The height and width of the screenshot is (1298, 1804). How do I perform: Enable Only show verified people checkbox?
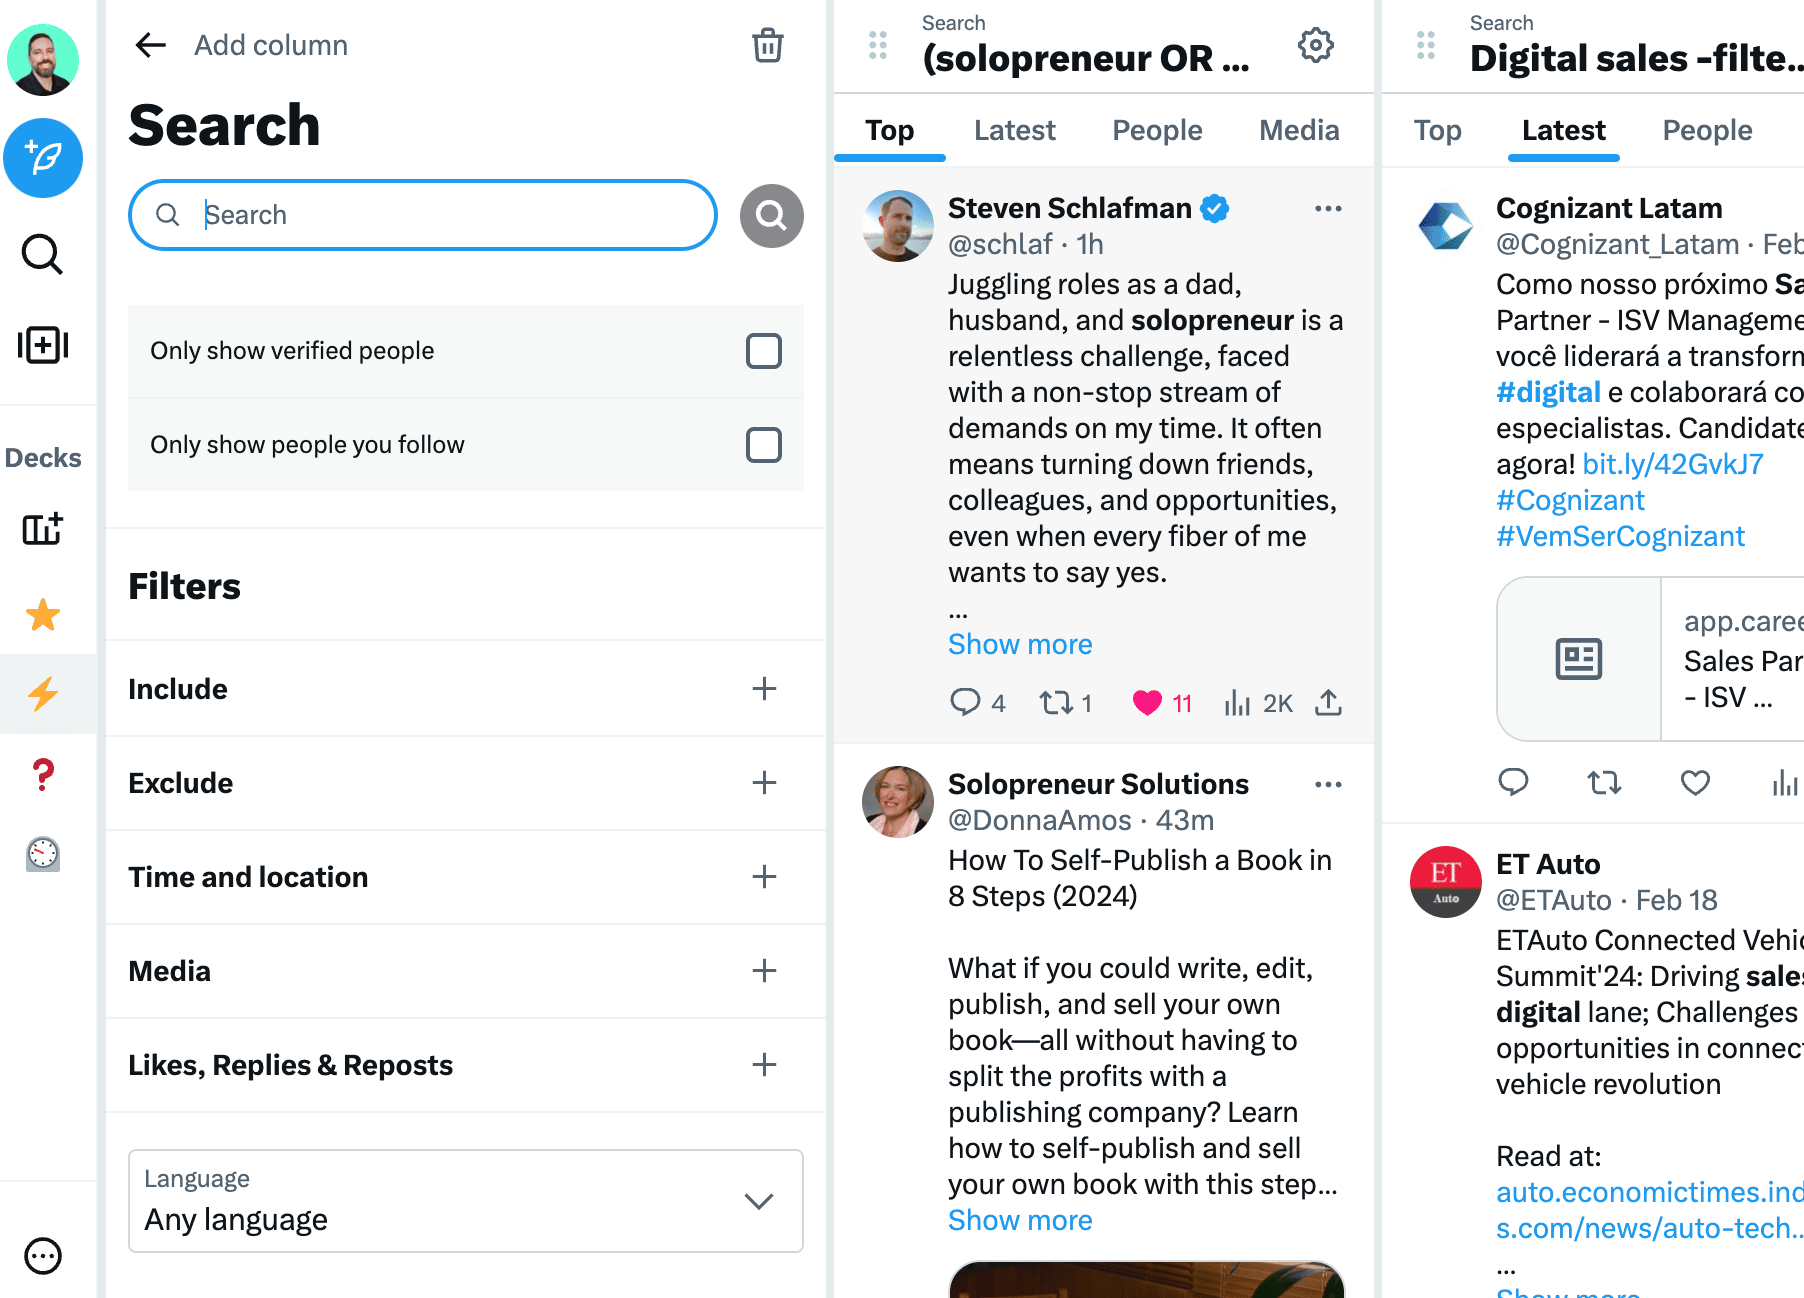tap(764, 351)
